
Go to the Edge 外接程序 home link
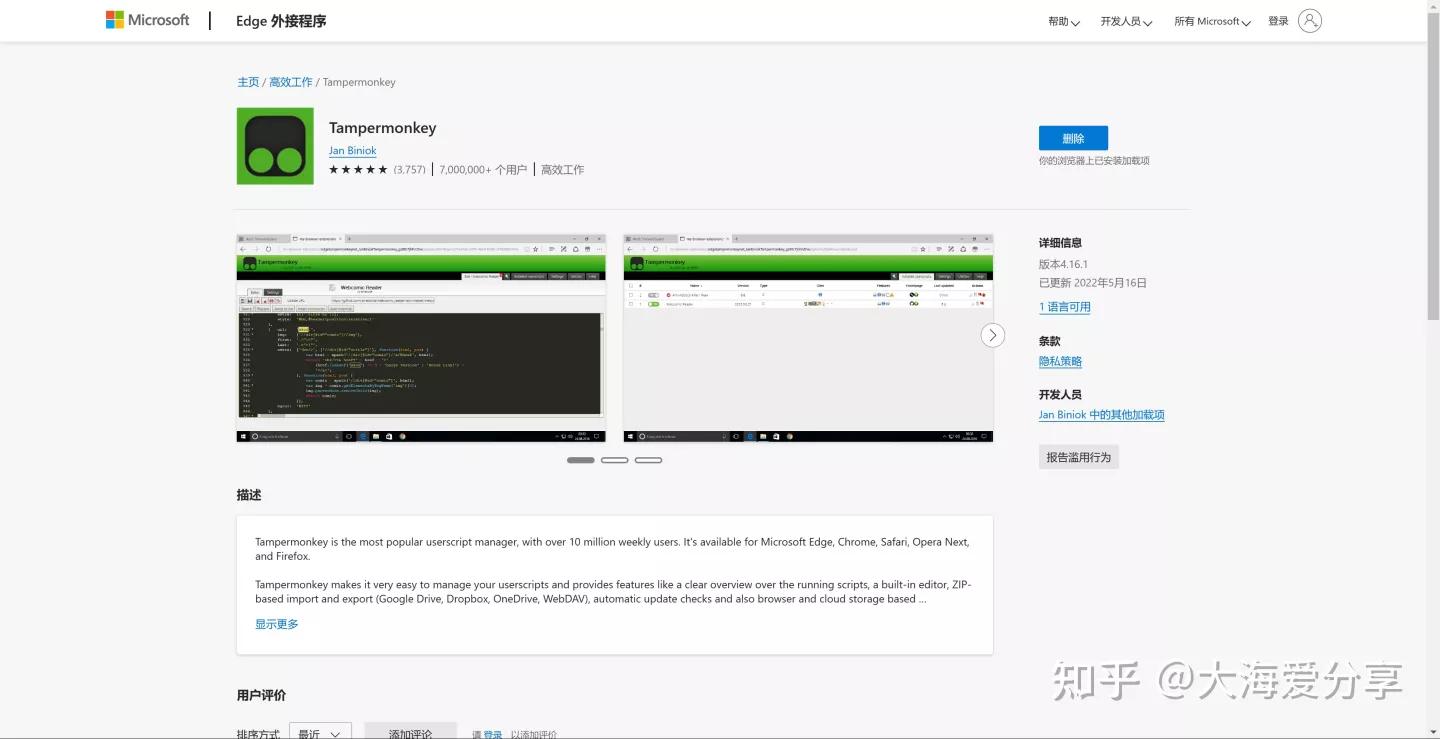281,21
